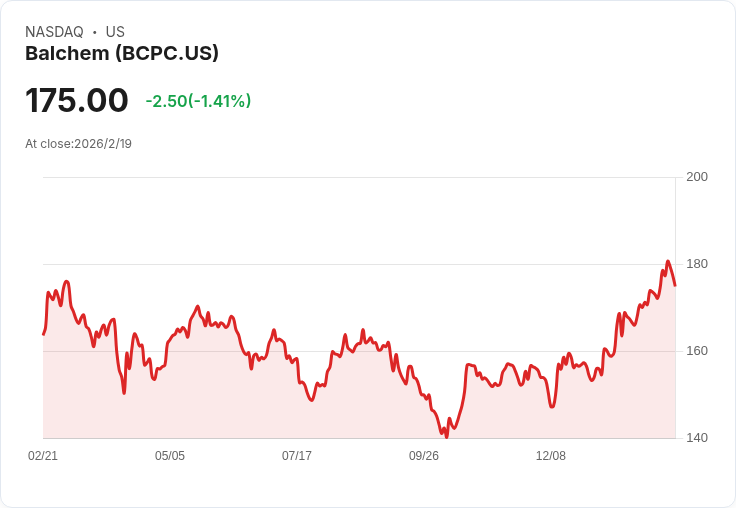Click the At close:2026/2/19 timestamp
The height and width of the screenshot is (508, 736).
point(78,144)
